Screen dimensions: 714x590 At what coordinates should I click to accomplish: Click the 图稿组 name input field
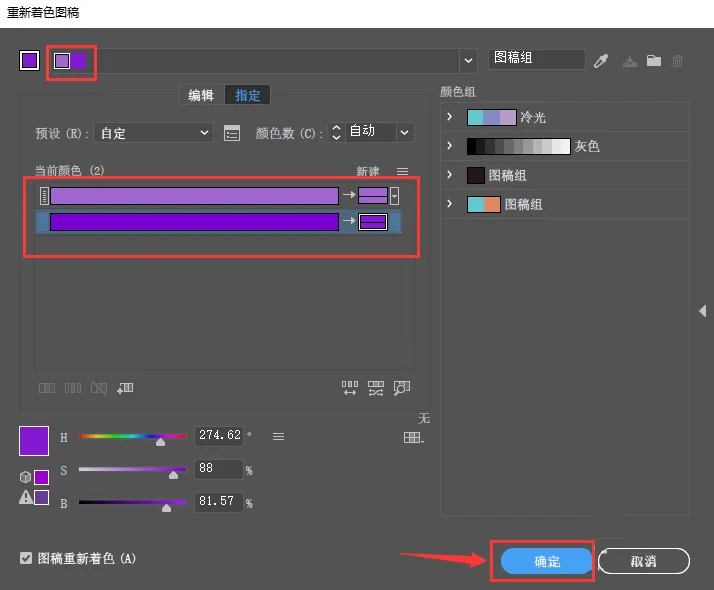click(536, 59)
